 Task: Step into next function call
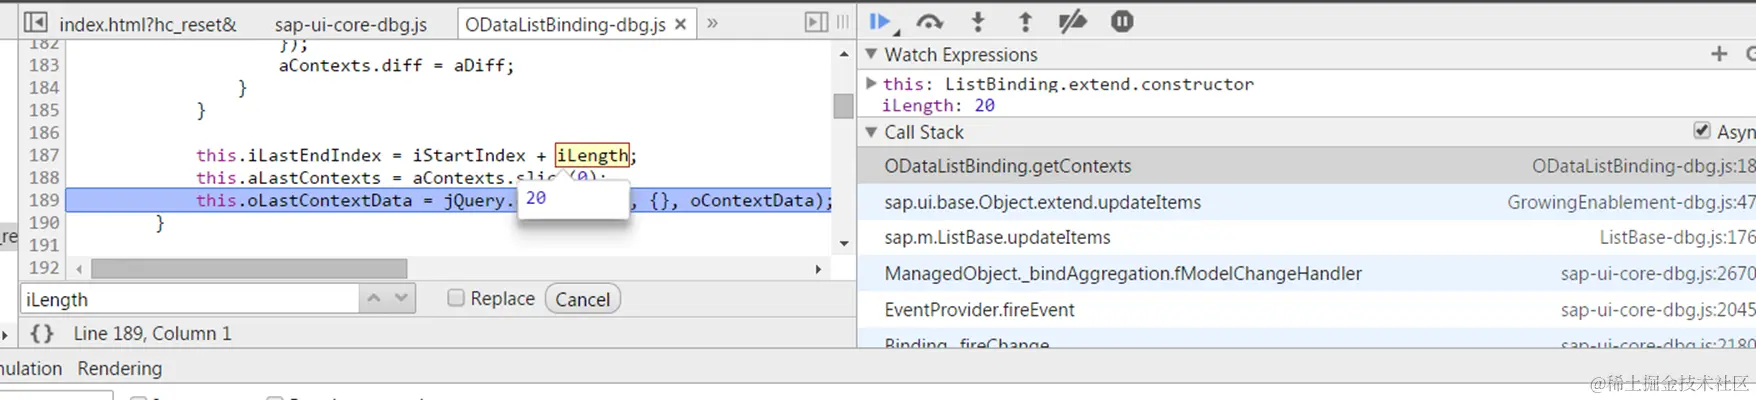(978, 21)
